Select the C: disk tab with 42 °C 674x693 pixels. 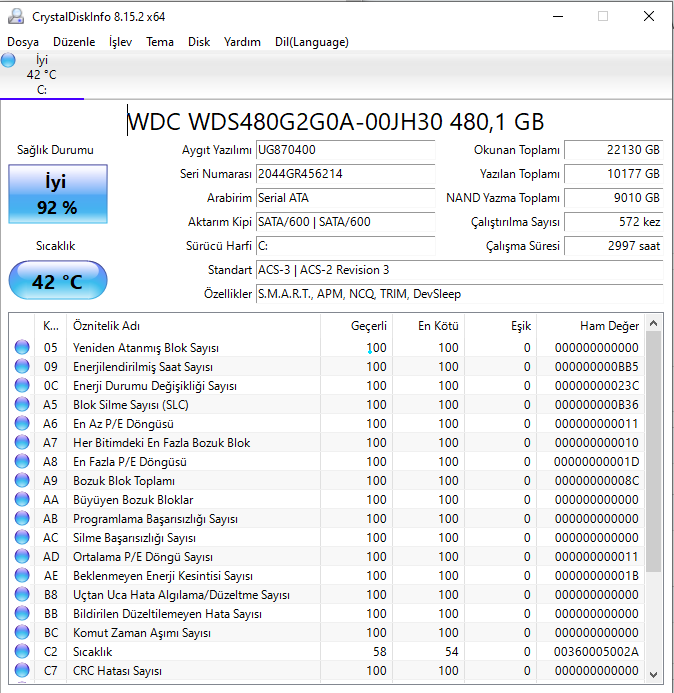click(42, 75)
